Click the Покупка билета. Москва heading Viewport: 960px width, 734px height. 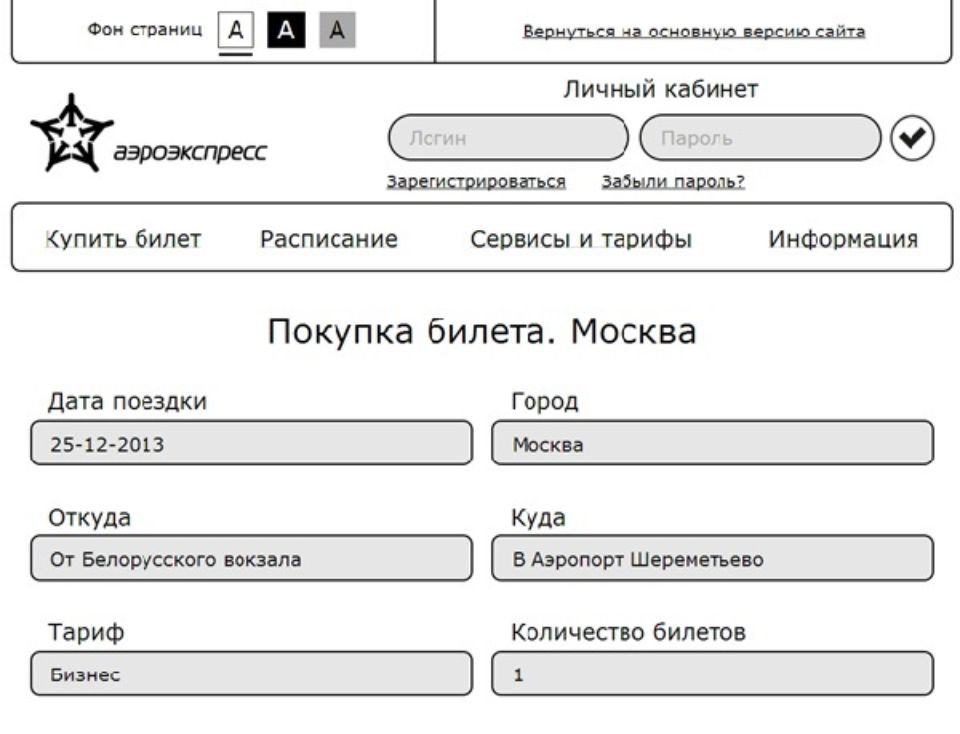click(x=482, y=332)
